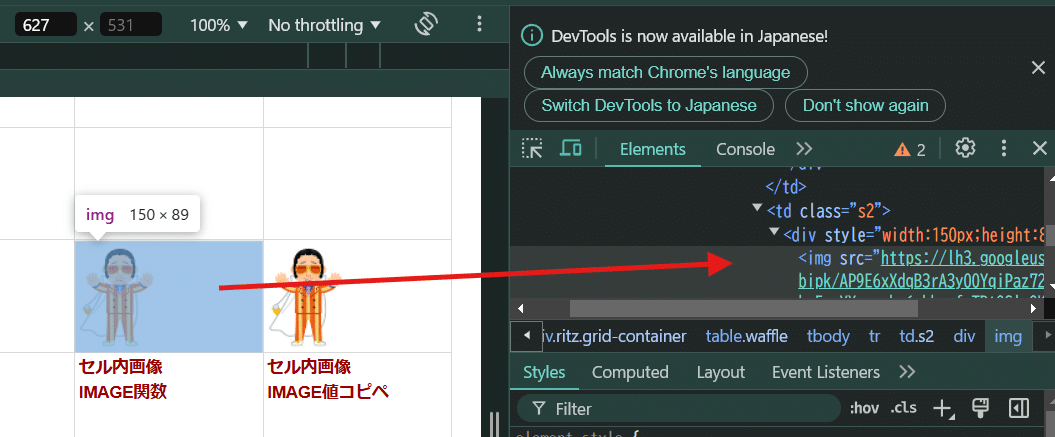Image resolution: width=1055 pixels, height=437 pixels.
Task: Show more DevTools panel tabs
Action: [804, 149]
